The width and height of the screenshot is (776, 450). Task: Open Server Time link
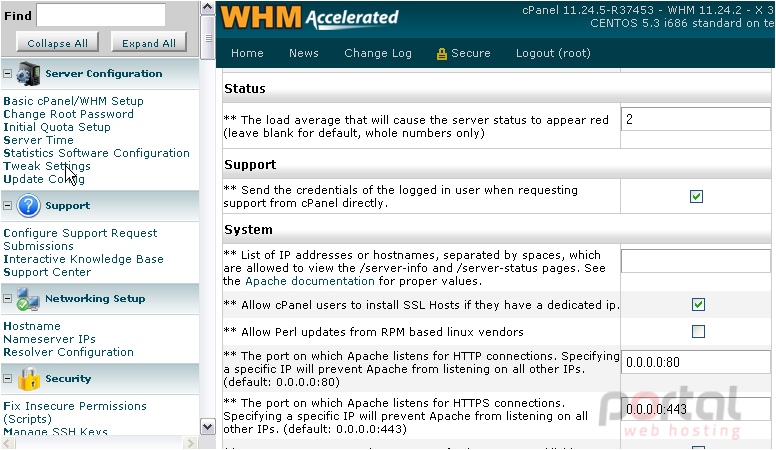point(38,140)
